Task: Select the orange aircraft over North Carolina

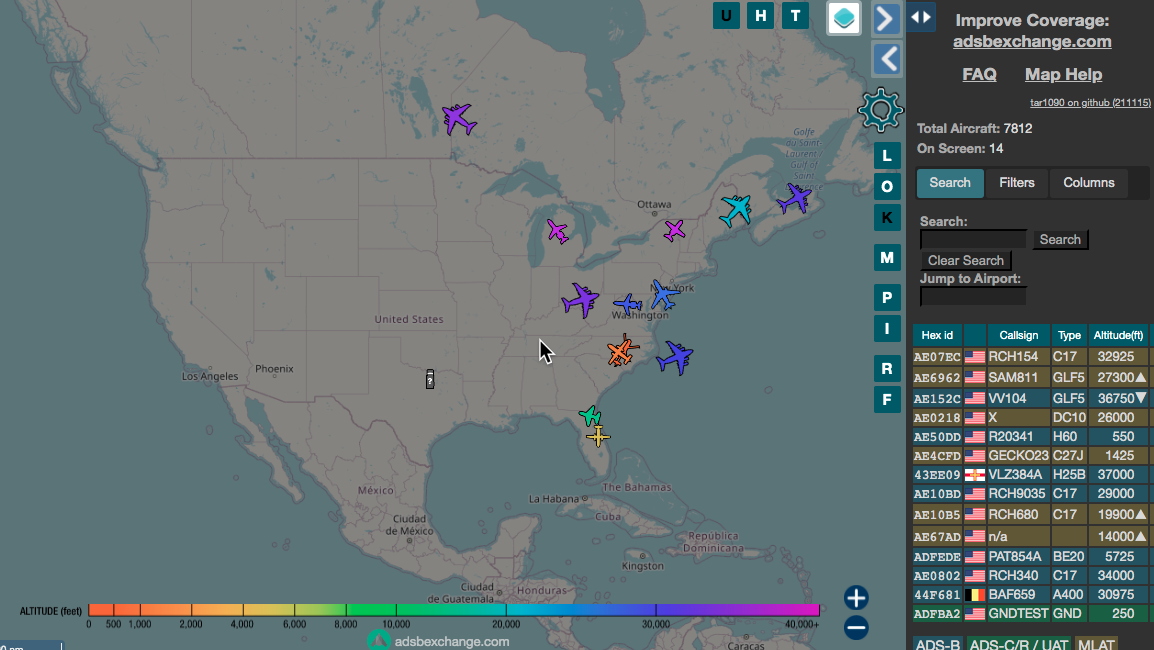Action: pos(623,350)
